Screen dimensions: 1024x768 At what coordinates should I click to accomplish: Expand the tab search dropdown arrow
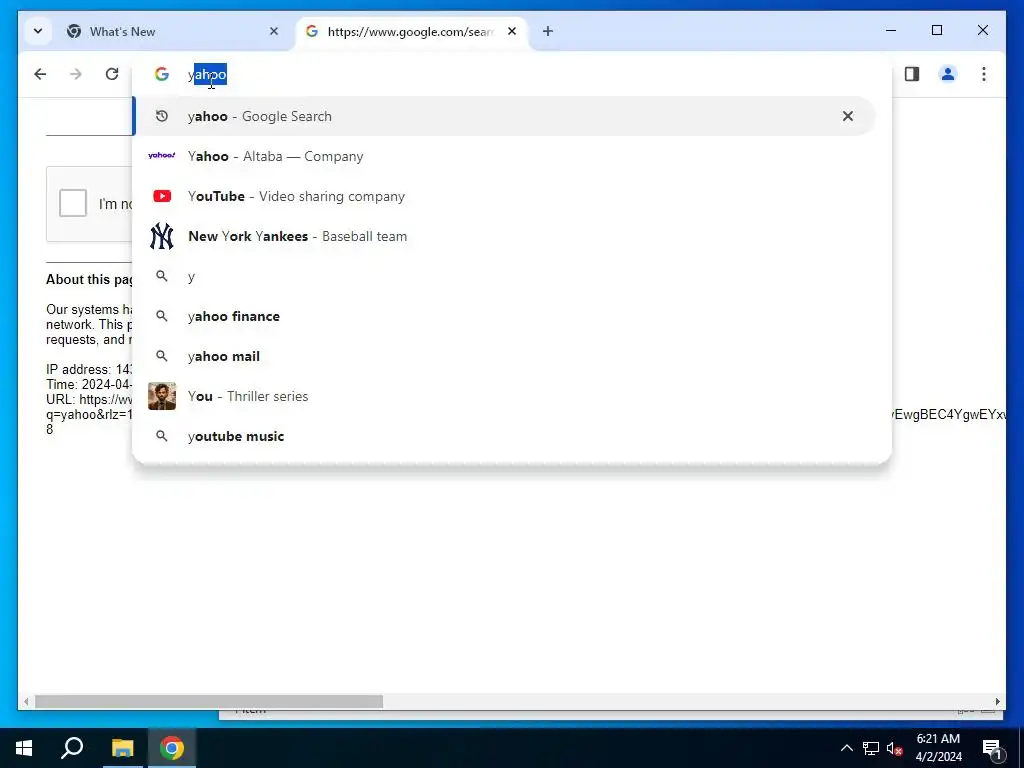[38, 31]
